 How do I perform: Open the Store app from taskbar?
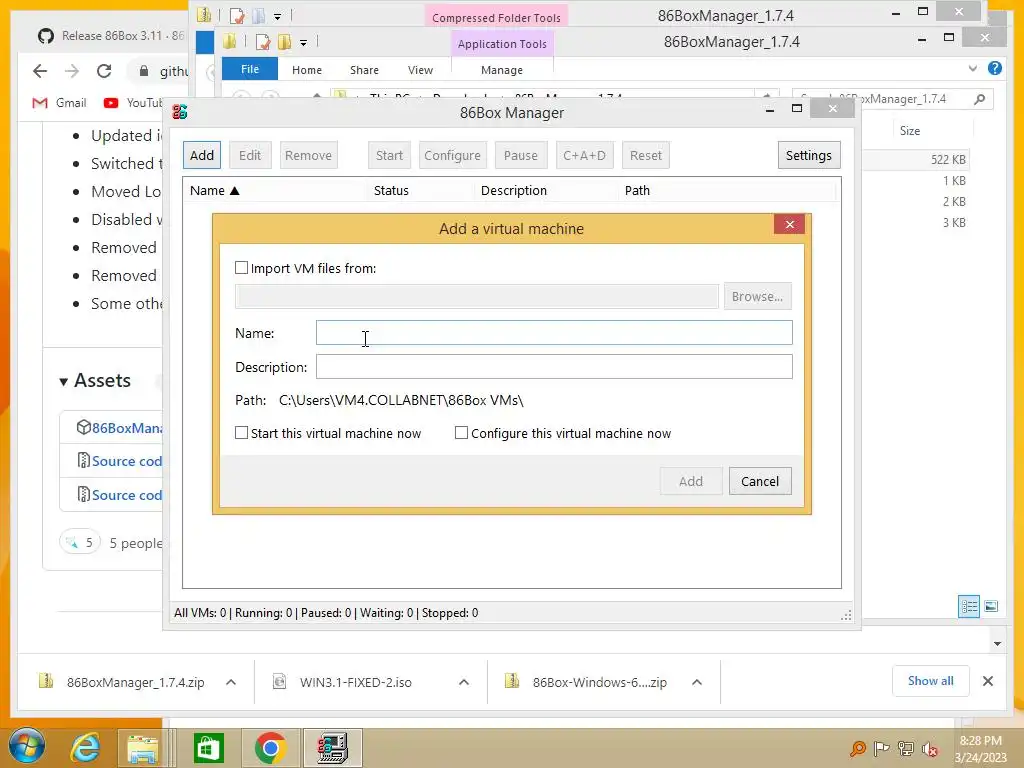click(x=209, y=748)
